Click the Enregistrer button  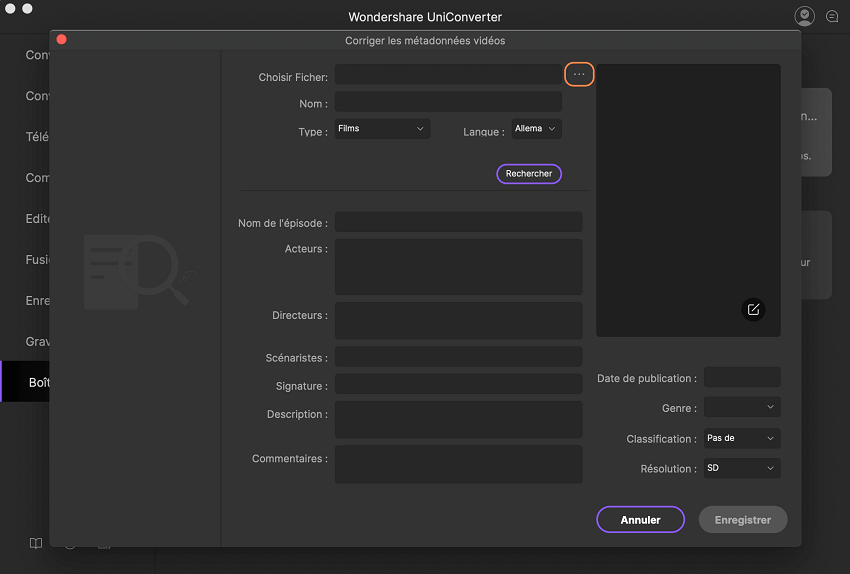(x=743, y=519)
